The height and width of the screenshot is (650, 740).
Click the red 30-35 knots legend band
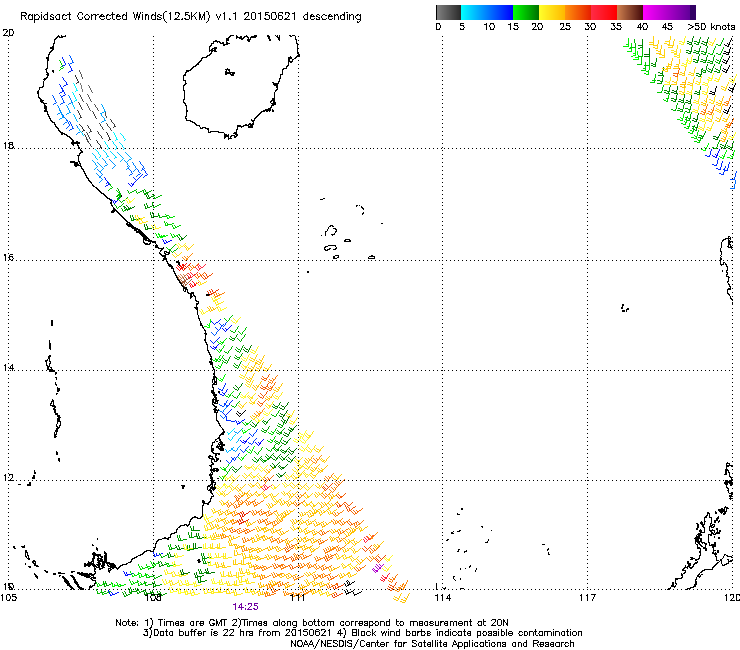(x=604, y=12)
